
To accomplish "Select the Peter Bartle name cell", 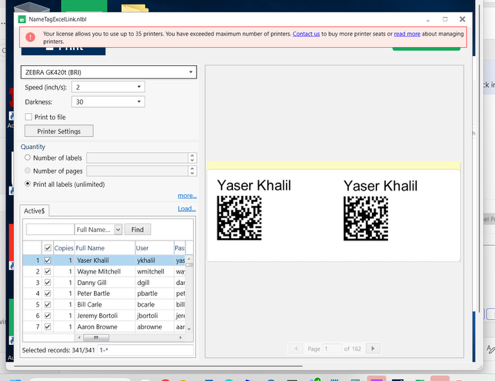I will tap(104, 293).
